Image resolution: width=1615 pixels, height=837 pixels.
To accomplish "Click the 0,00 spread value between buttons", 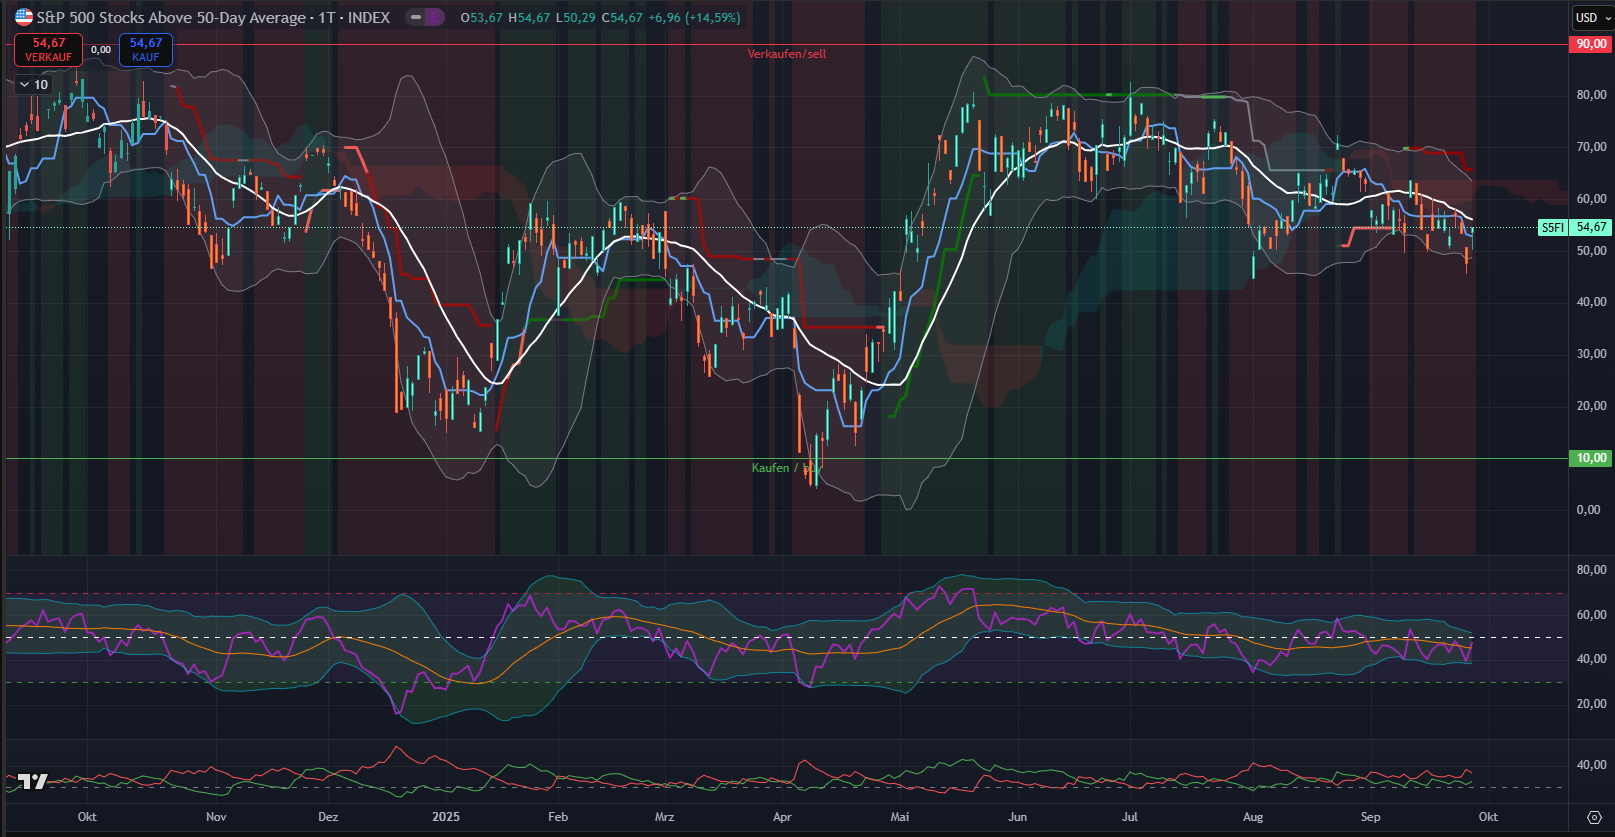I will (x=101, y=50).
